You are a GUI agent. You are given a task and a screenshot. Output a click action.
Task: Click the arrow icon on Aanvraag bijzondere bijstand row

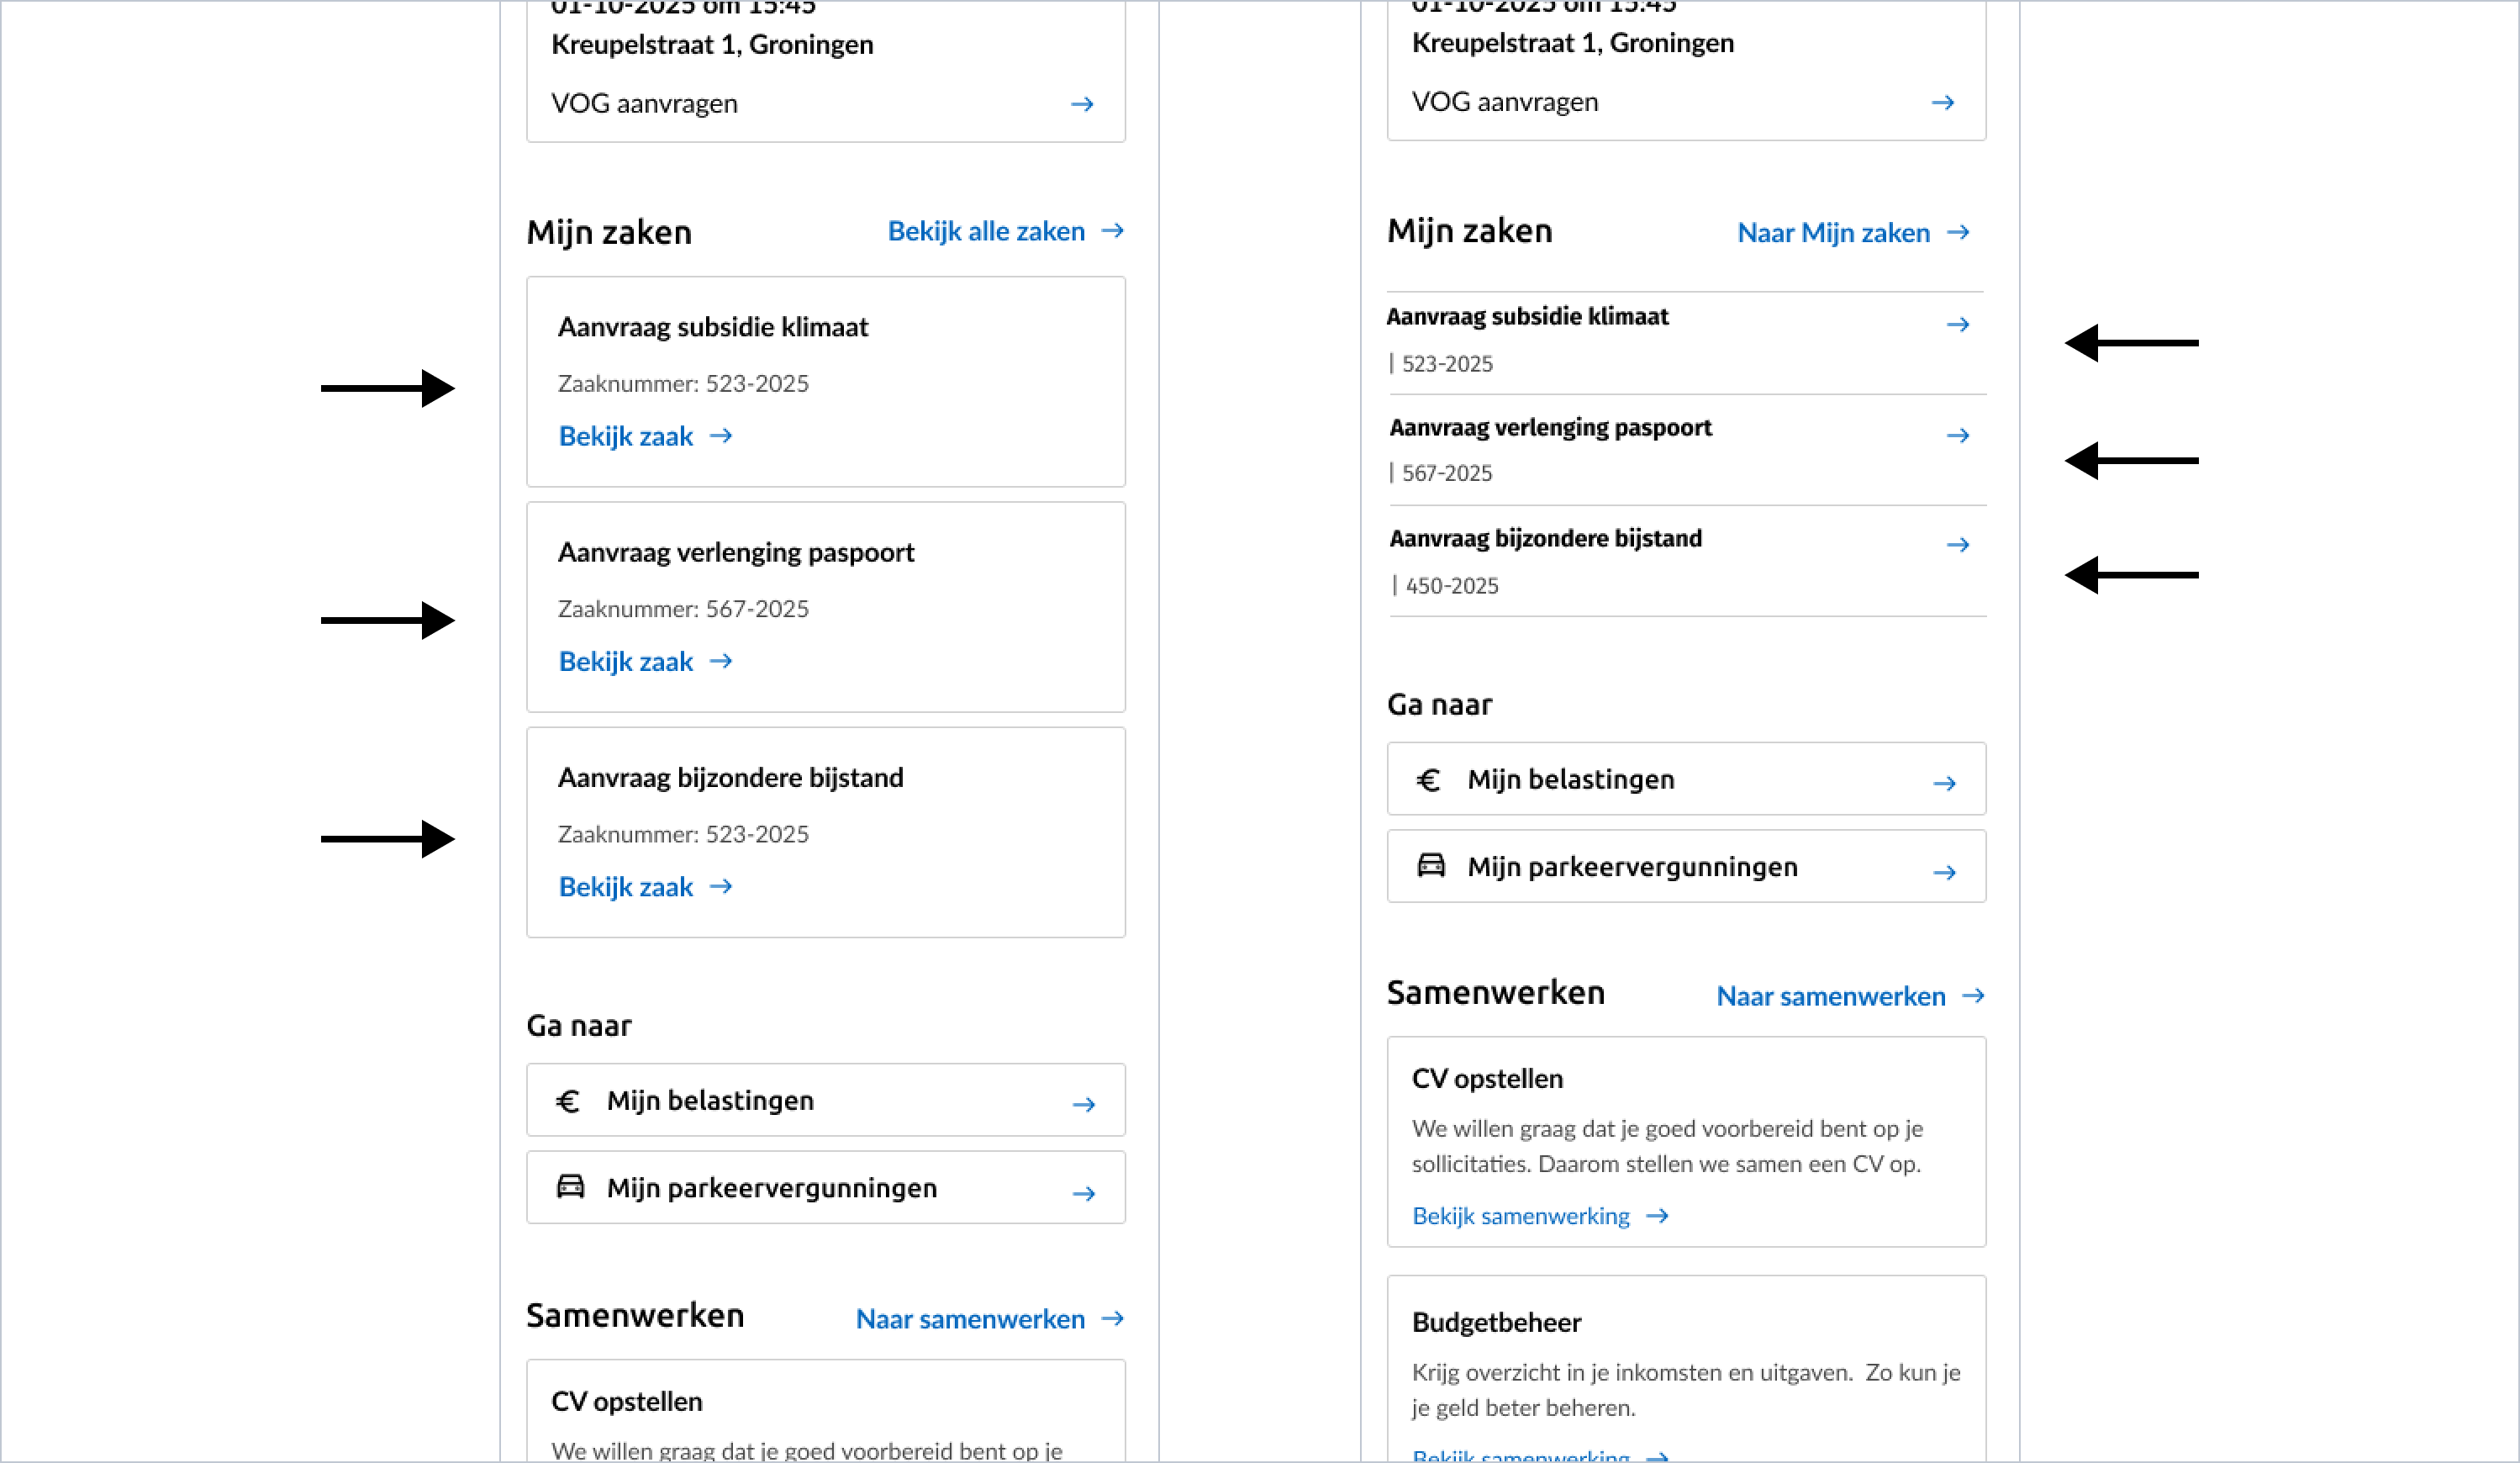coord(1958,545)
